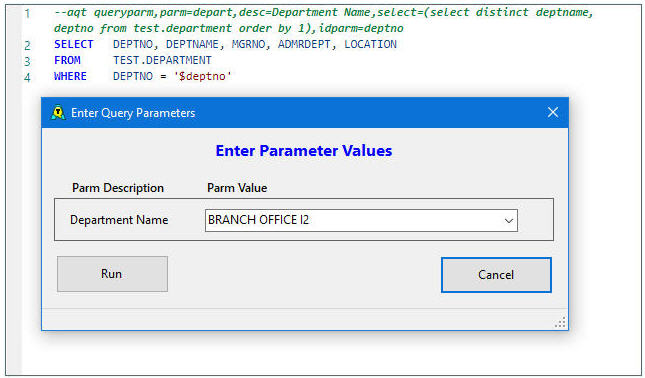645x378 pixels.
Task: Click the Cancel button
Action: click(496, 275)
